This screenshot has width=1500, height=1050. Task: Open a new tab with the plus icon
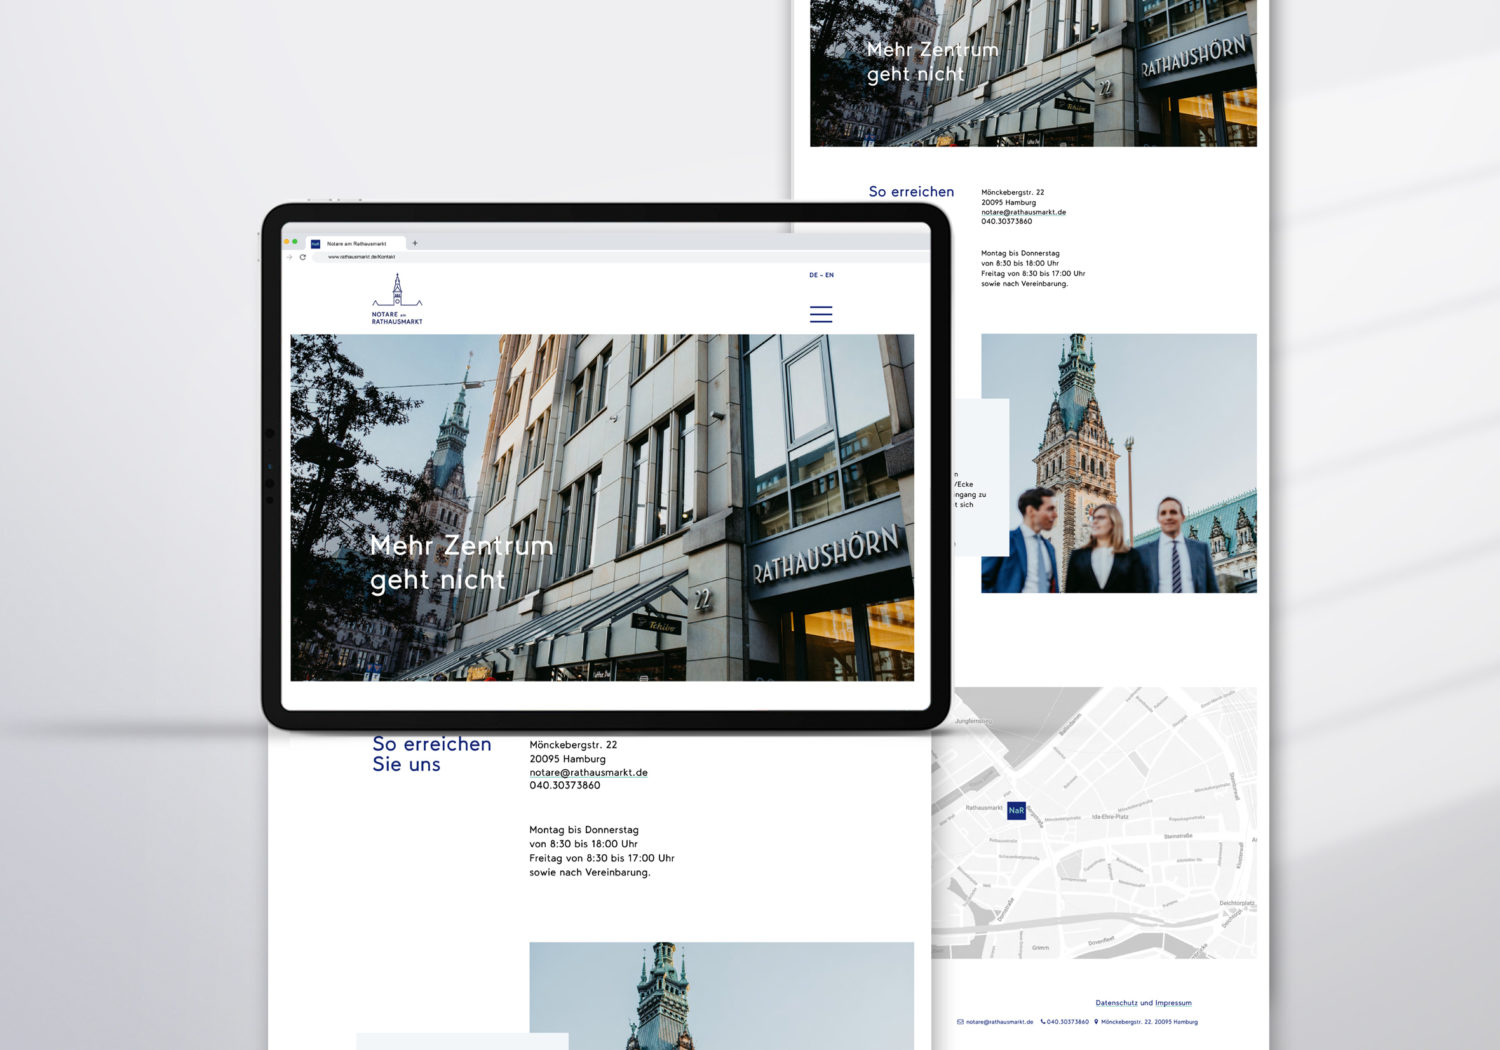pos(415,243)
